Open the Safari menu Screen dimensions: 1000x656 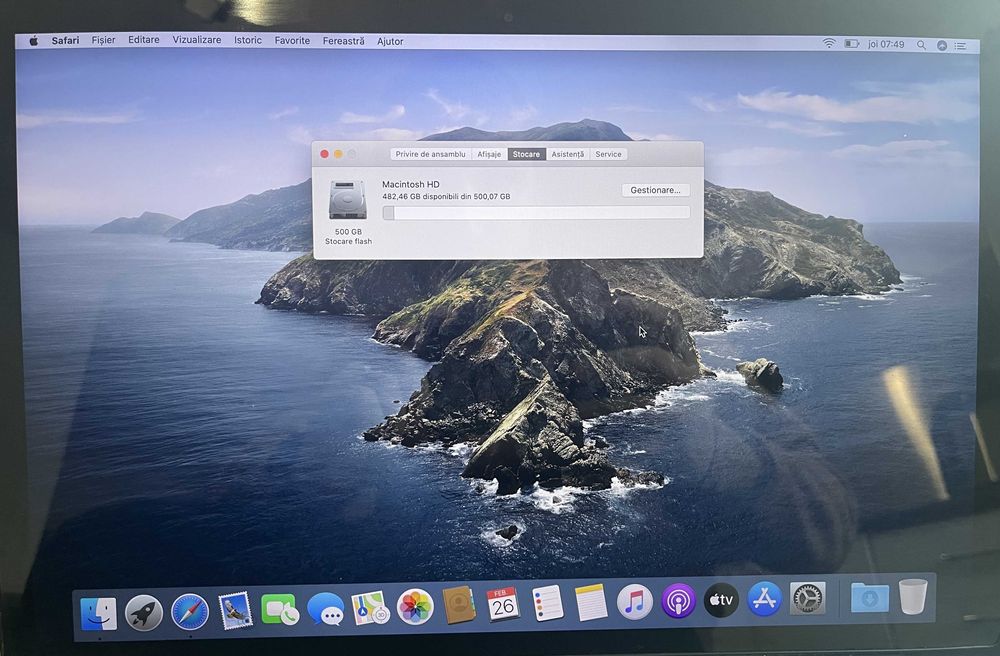click(65, 40)
